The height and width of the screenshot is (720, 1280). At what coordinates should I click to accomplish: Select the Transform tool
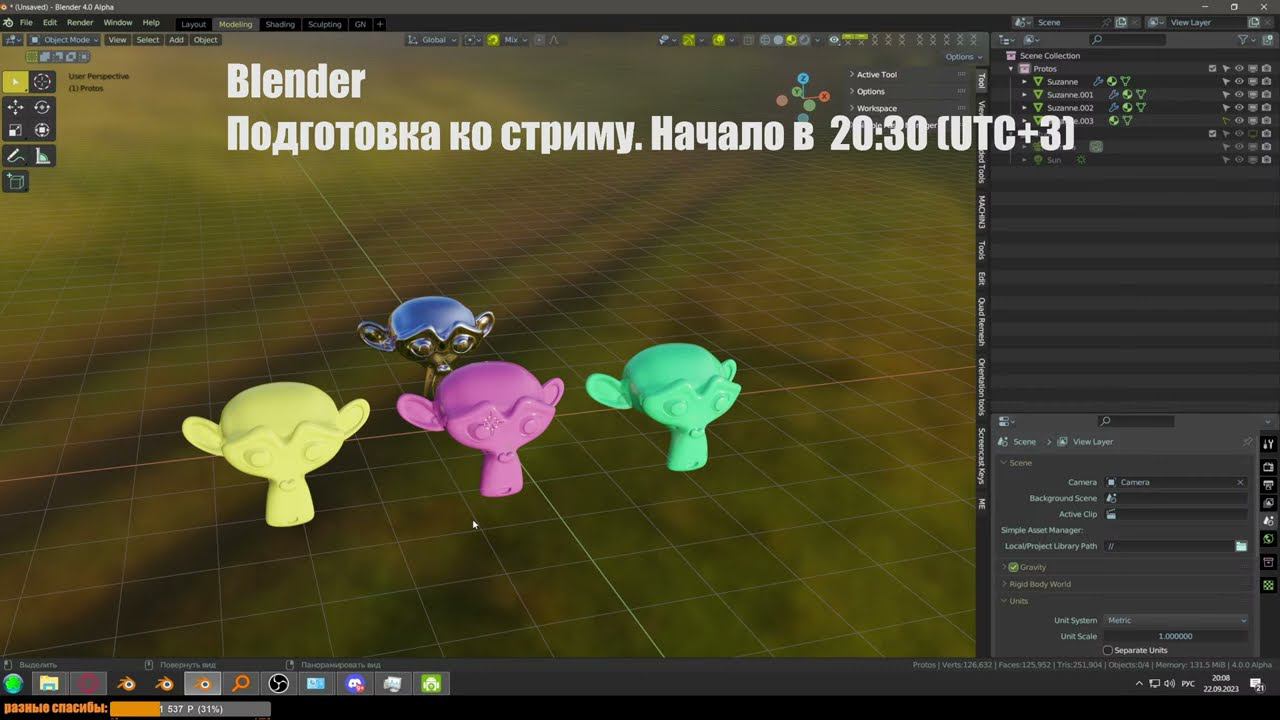pos(42,130)
